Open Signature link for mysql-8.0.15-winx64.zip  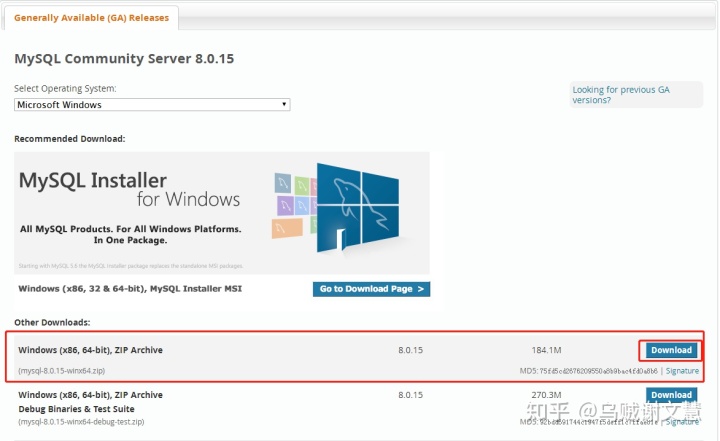click(682, 371)
